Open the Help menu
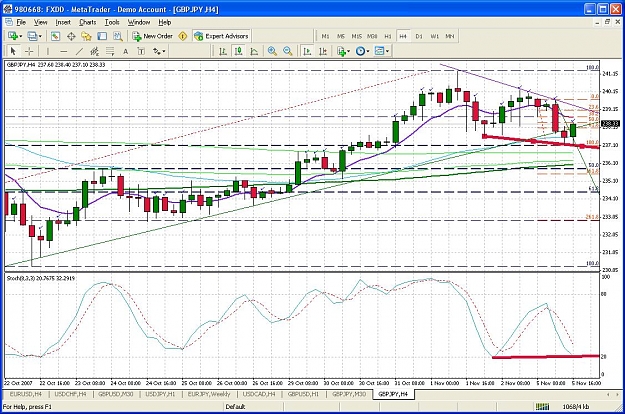The image size is (625, 414). [x=165, y=22]
